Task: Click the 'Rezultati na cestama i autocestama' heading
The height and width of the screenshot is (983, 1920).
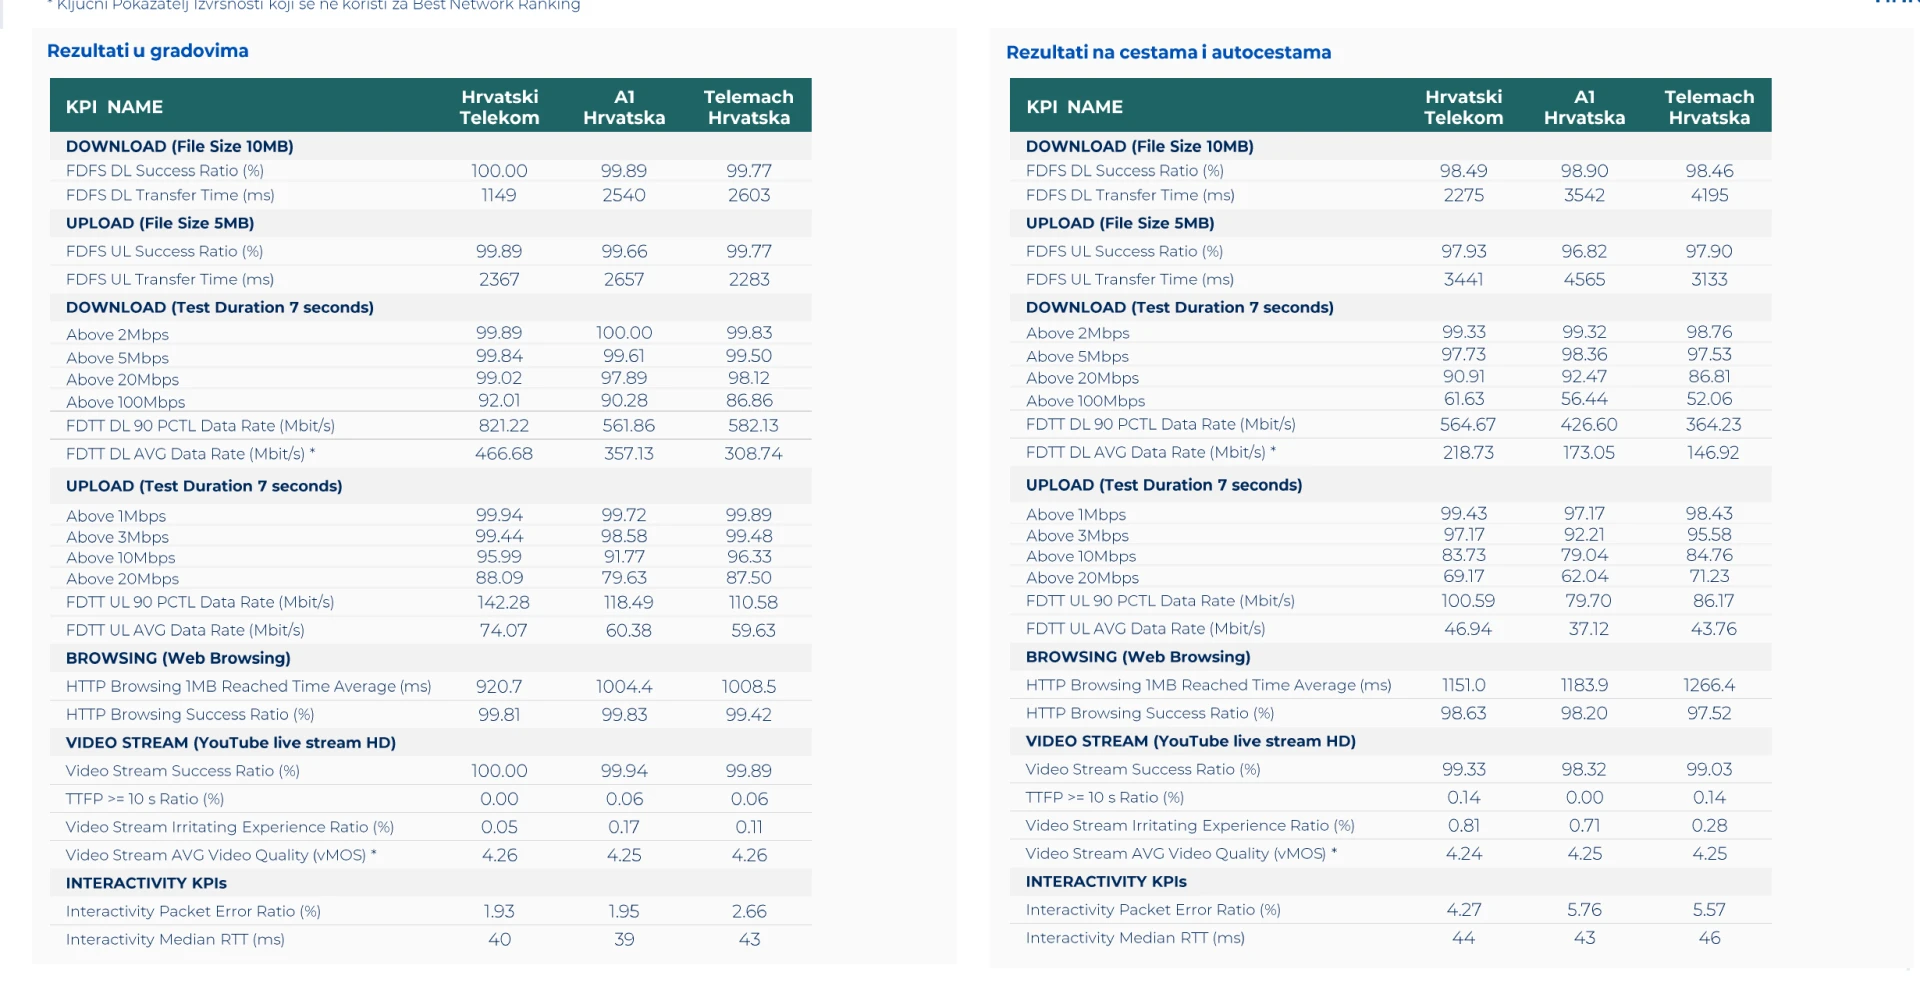Action: click(1168, 52)
